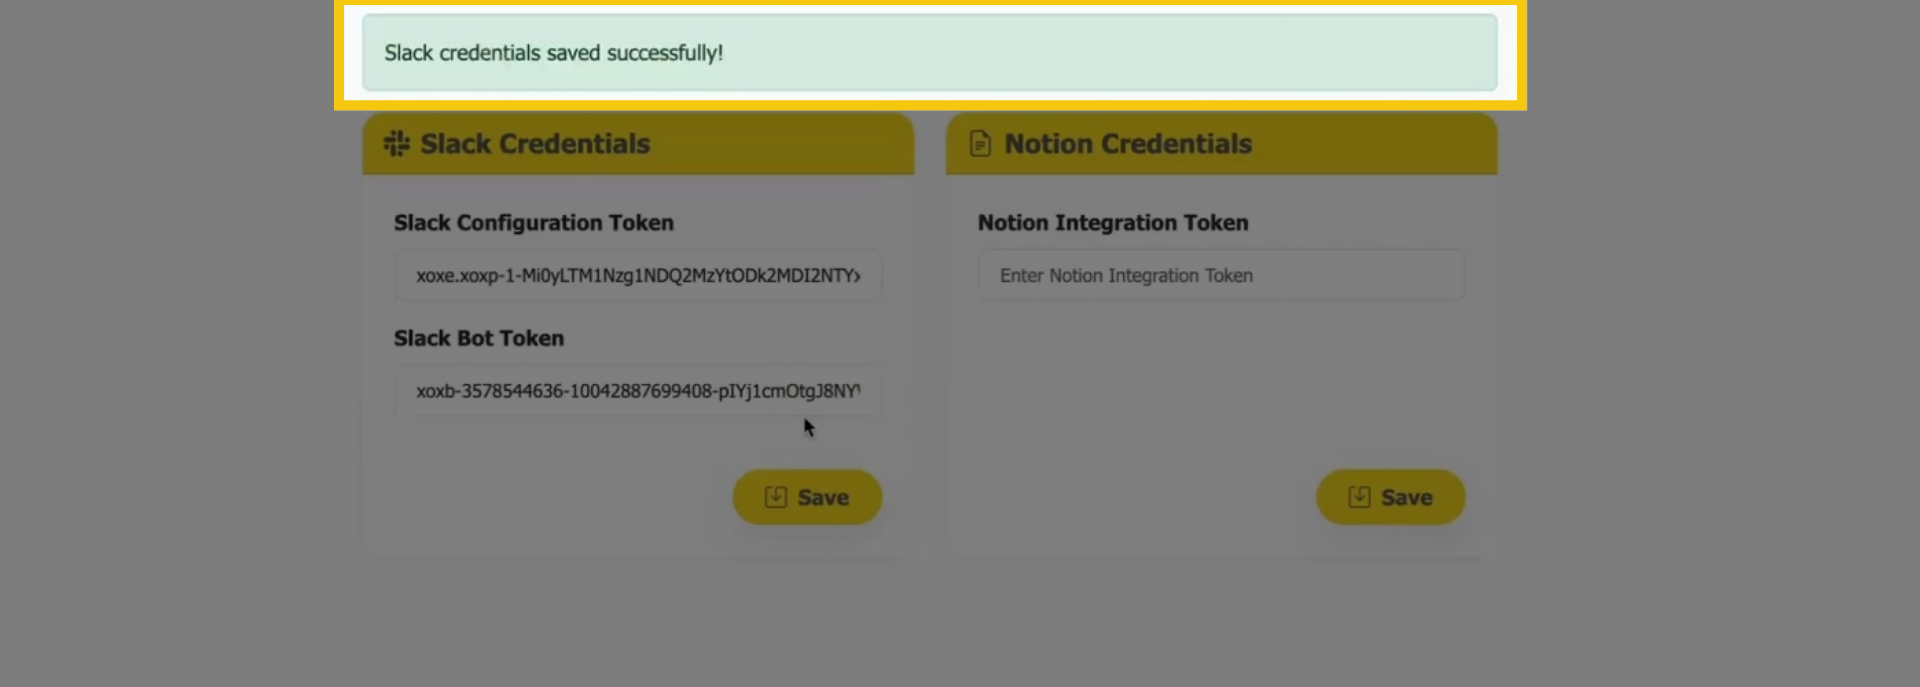Image resolution: width=1920 pixels, height=687 pixels.
Task: Save the Slack credentials
Action: (807, 497)
